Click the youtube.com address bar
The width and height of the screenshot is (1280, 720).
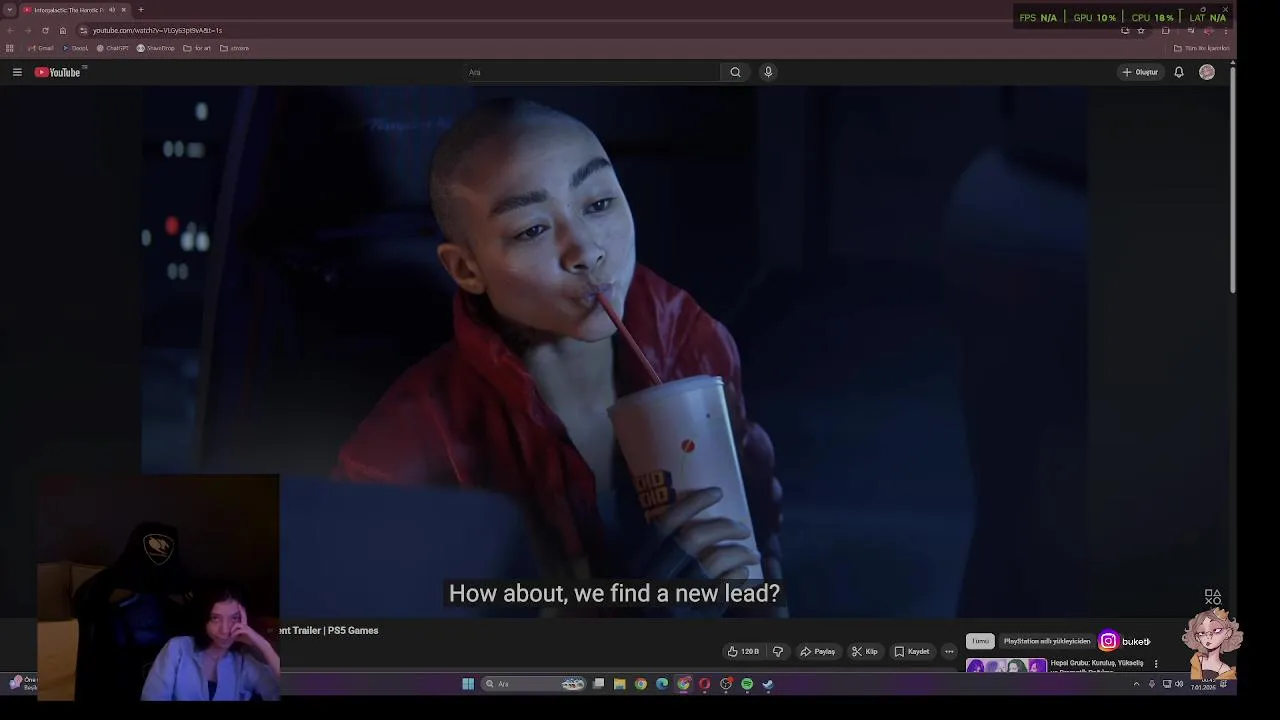click(x=600, y=30)
